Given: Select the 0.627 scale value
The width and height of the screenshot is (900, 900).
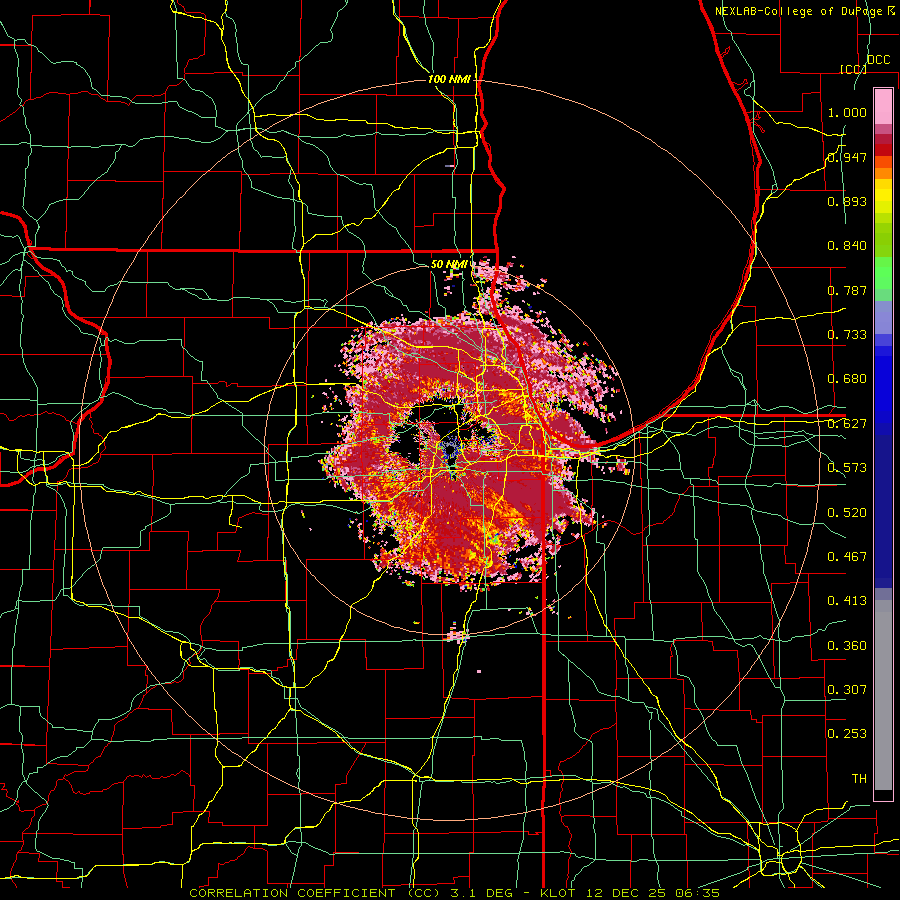Looking at the screenshot, I should 847,424.
